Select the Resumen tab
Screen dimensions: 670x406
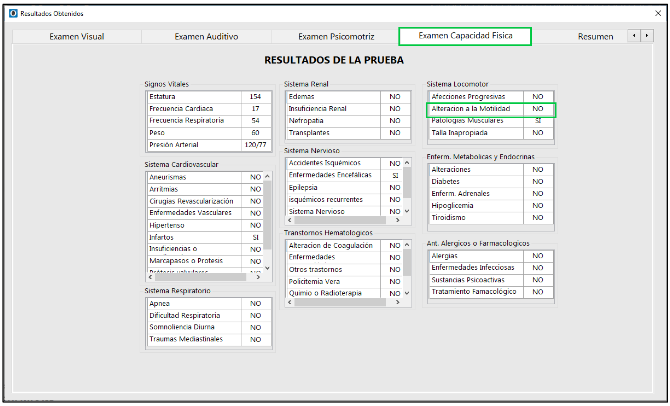[596, 36]
